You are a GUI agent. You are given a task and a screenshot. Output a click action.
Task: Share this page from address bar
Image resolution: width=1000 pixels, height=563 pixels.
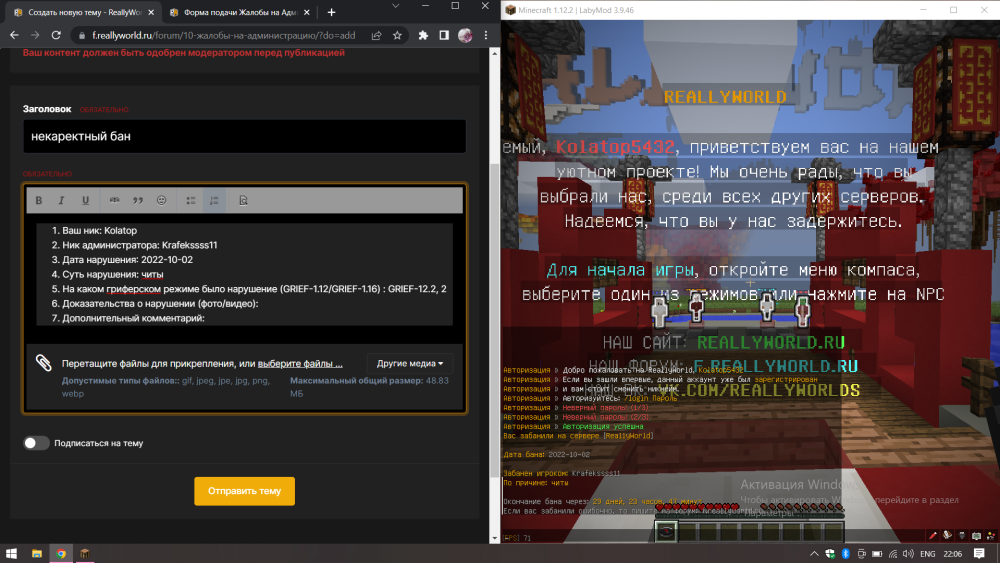pyautogui.click(x=376, y=36)
